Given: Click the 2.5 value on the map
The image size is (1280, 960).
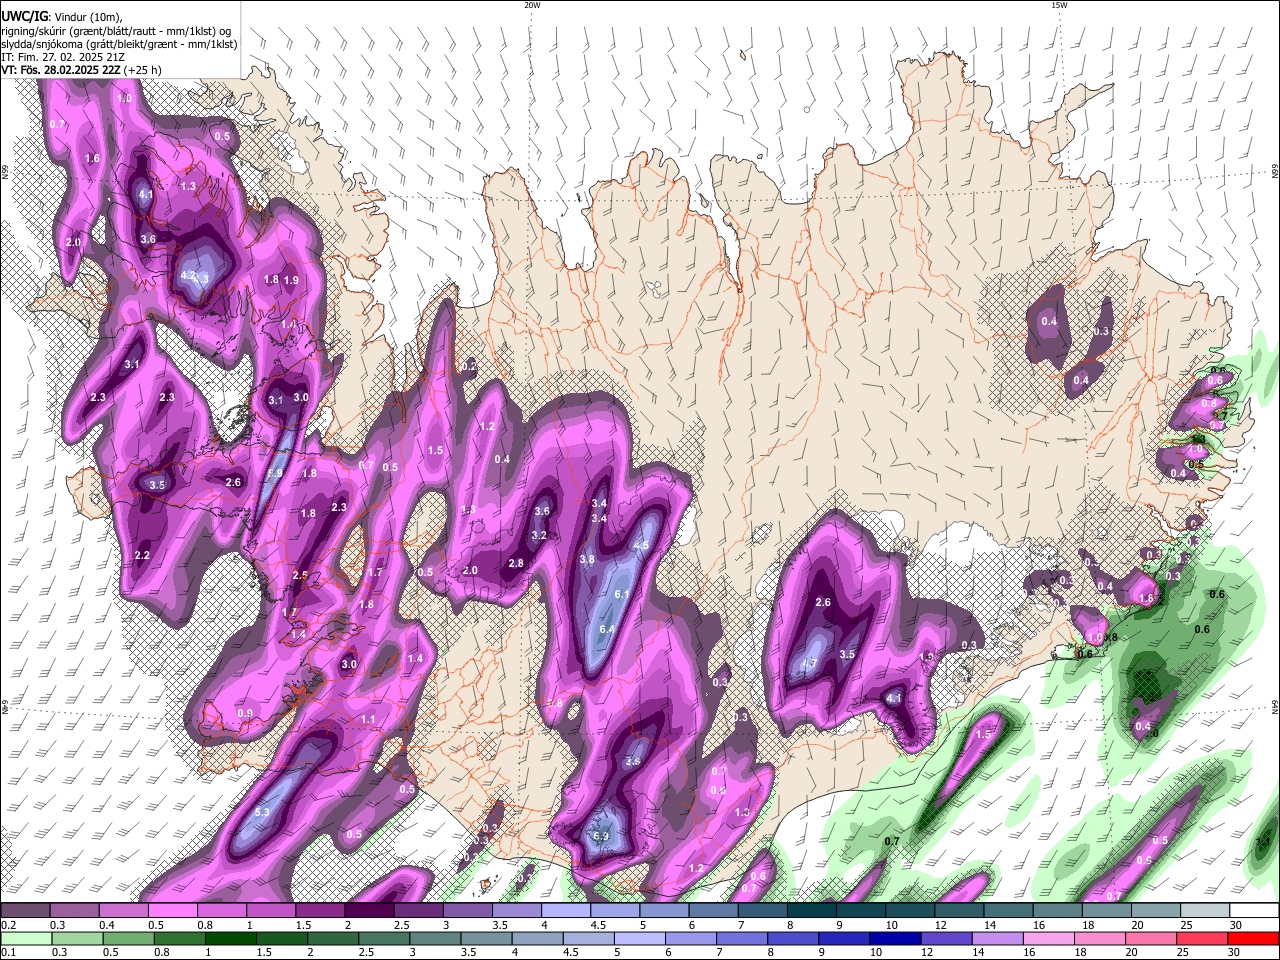Looking at the screenshot, I should point(300,575).
